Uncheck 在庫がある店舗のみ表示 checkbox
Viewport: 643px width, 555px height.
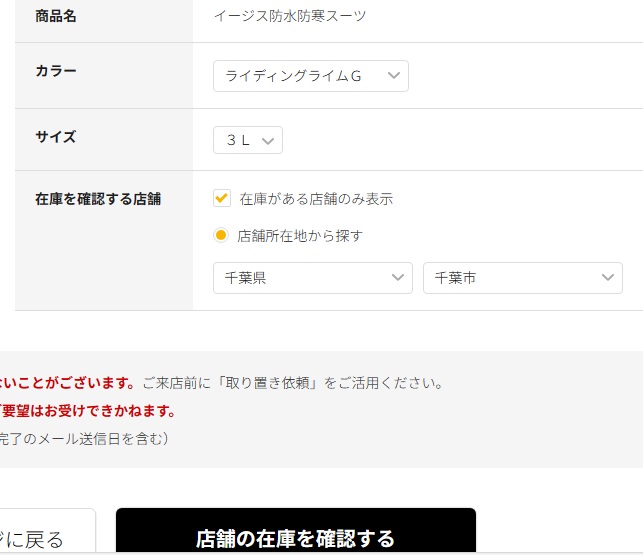222,198
